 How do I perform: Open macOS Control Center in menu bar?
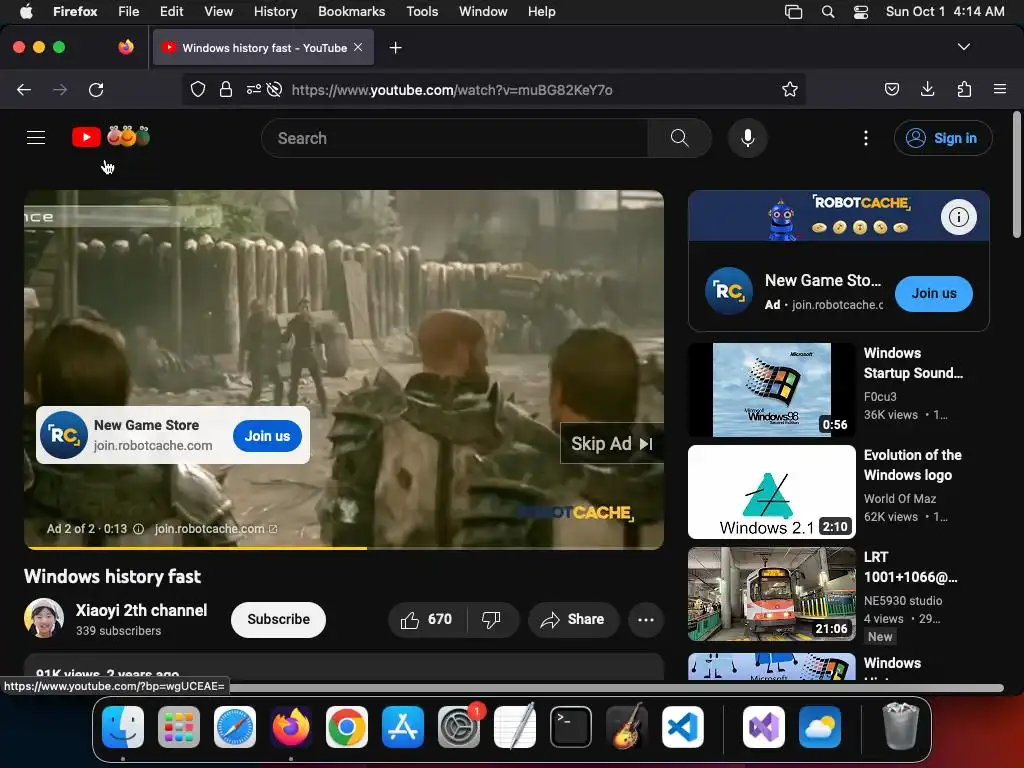click(861, 12)
